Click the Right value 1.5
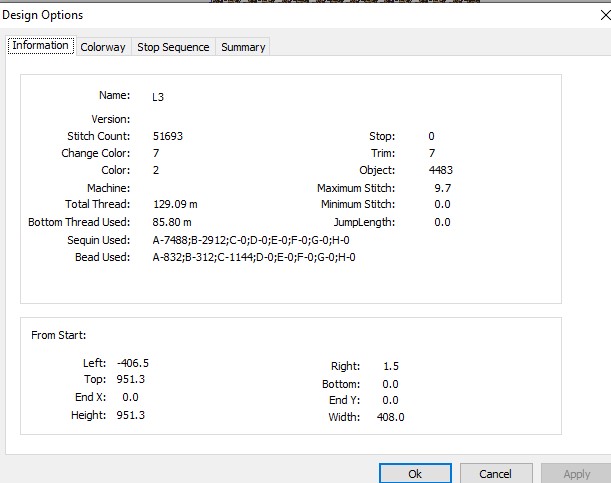 (x=391, y=366)
